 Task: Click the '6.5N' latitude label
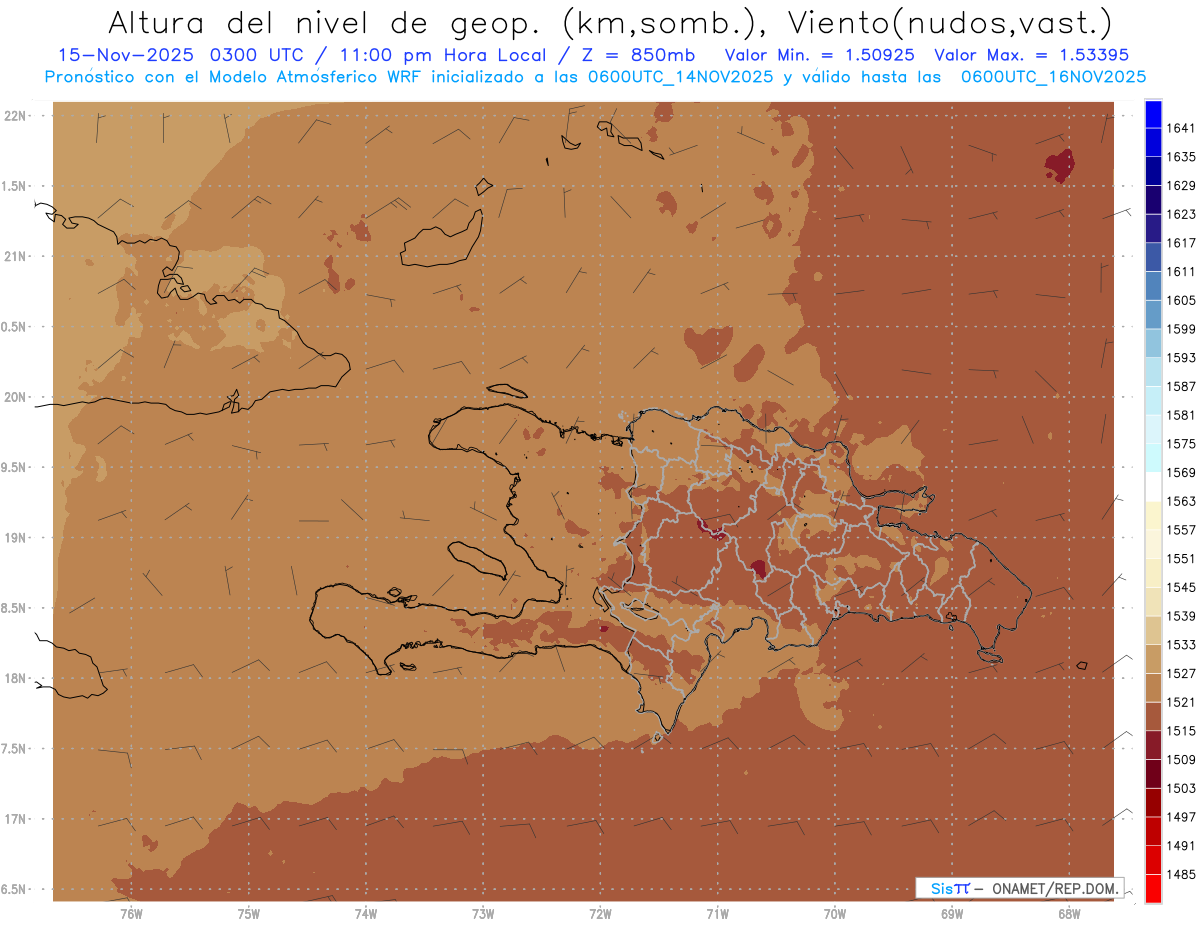(14, 890)
